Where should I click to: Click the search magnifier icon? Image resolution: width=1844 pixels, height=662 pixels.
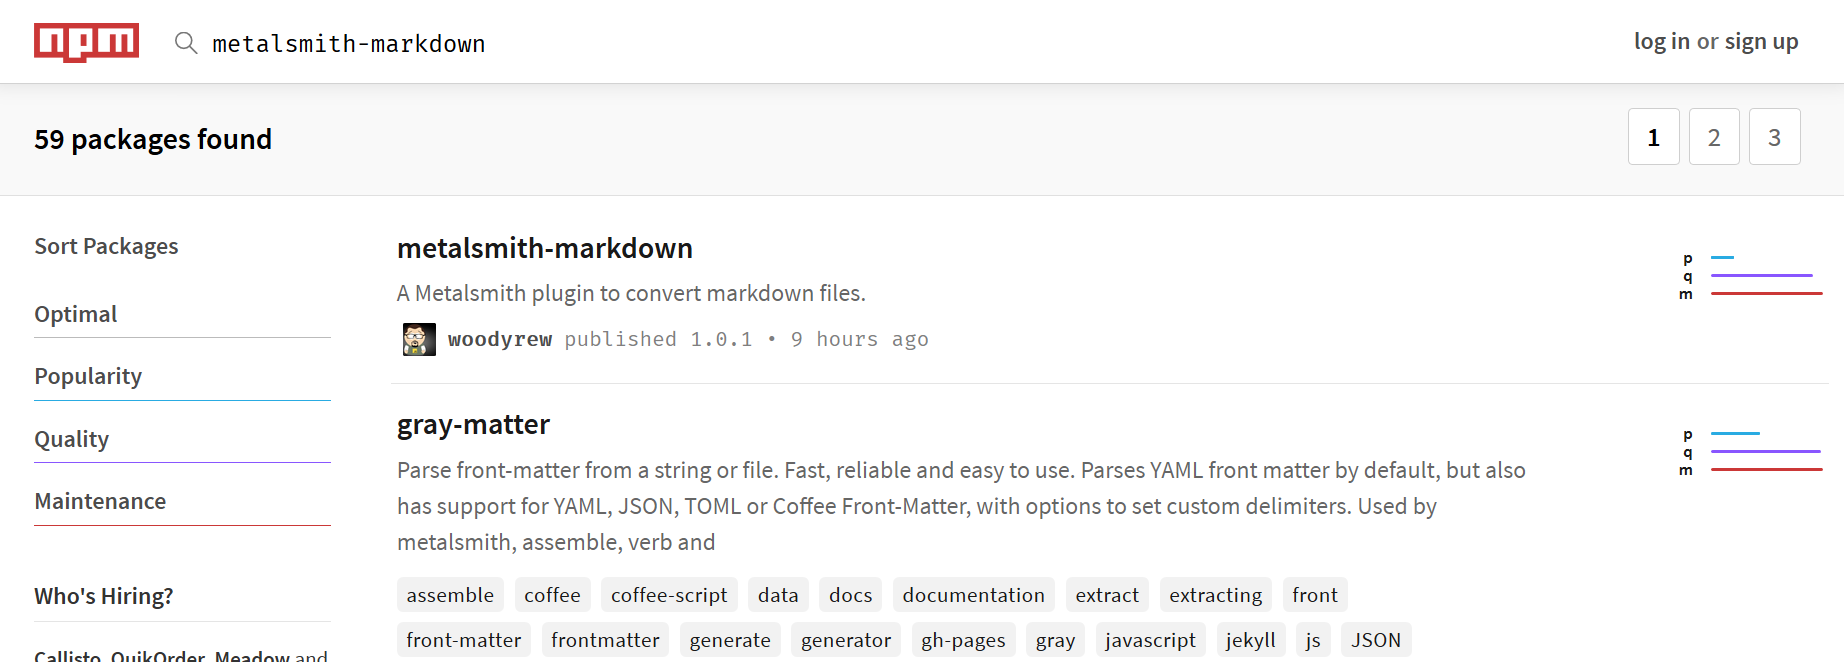(x=186, y=43)
